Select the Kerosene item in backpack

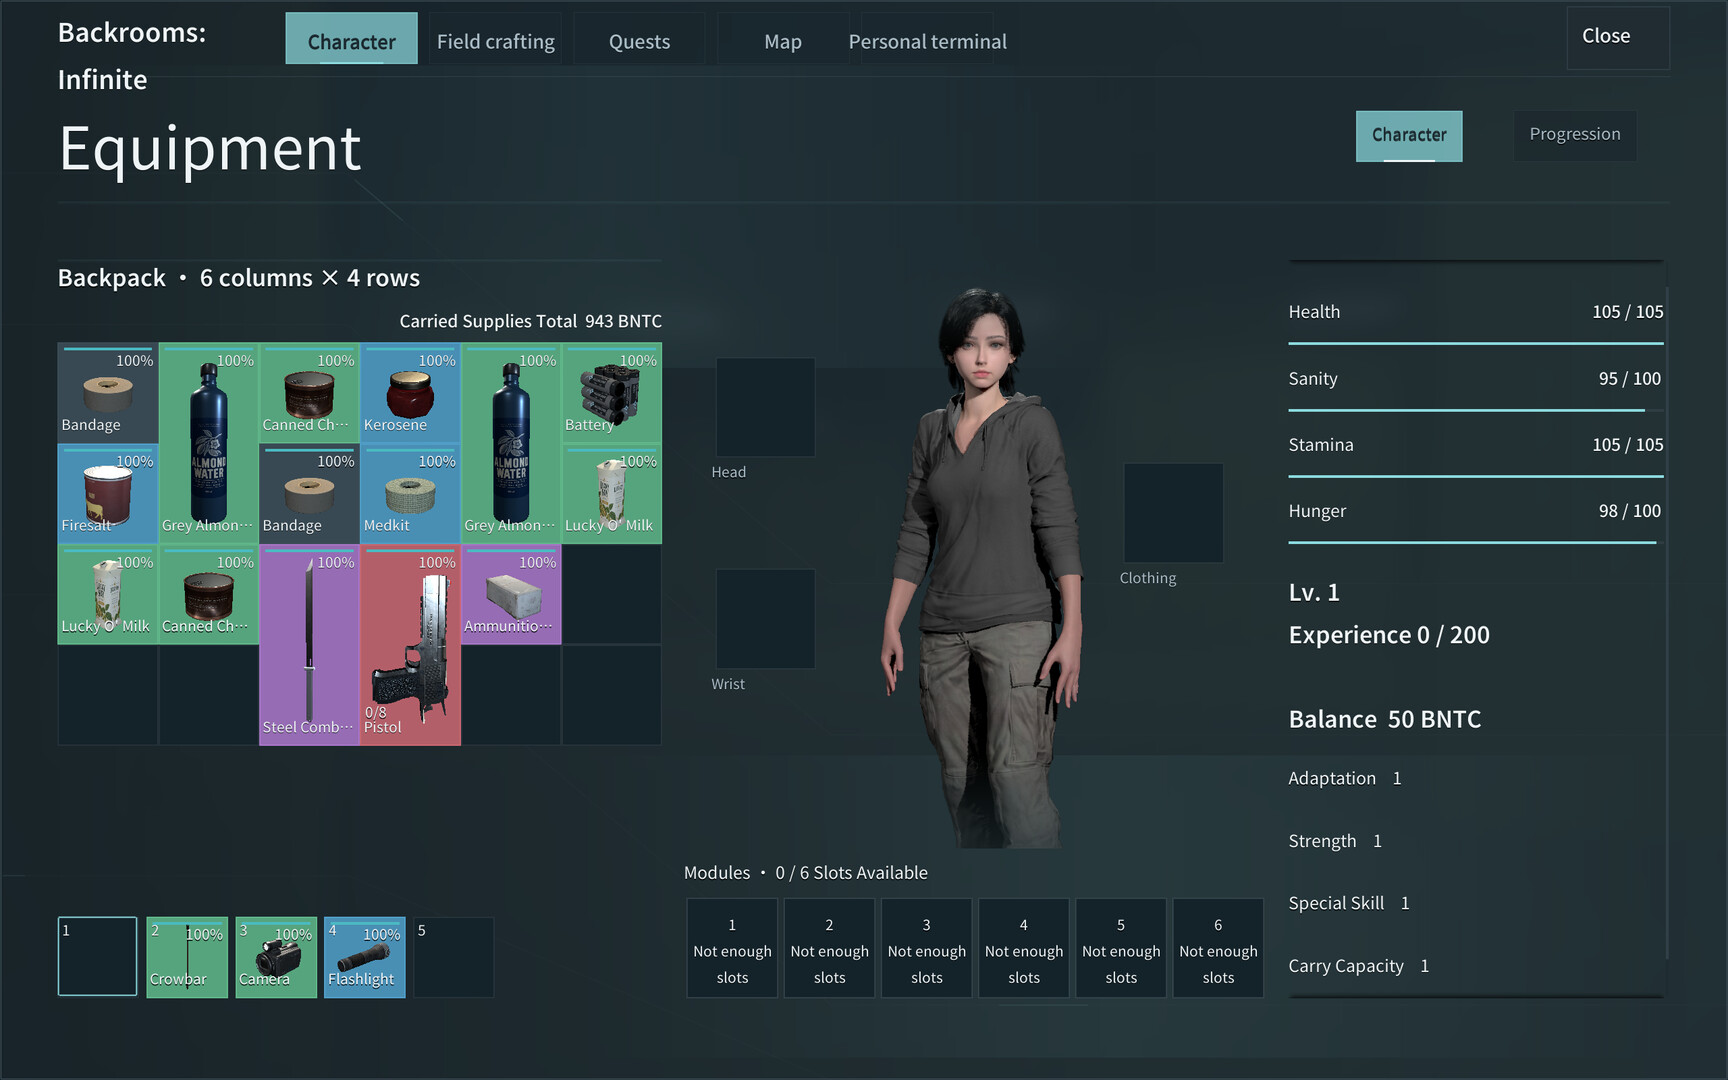(x=410, y=393)
